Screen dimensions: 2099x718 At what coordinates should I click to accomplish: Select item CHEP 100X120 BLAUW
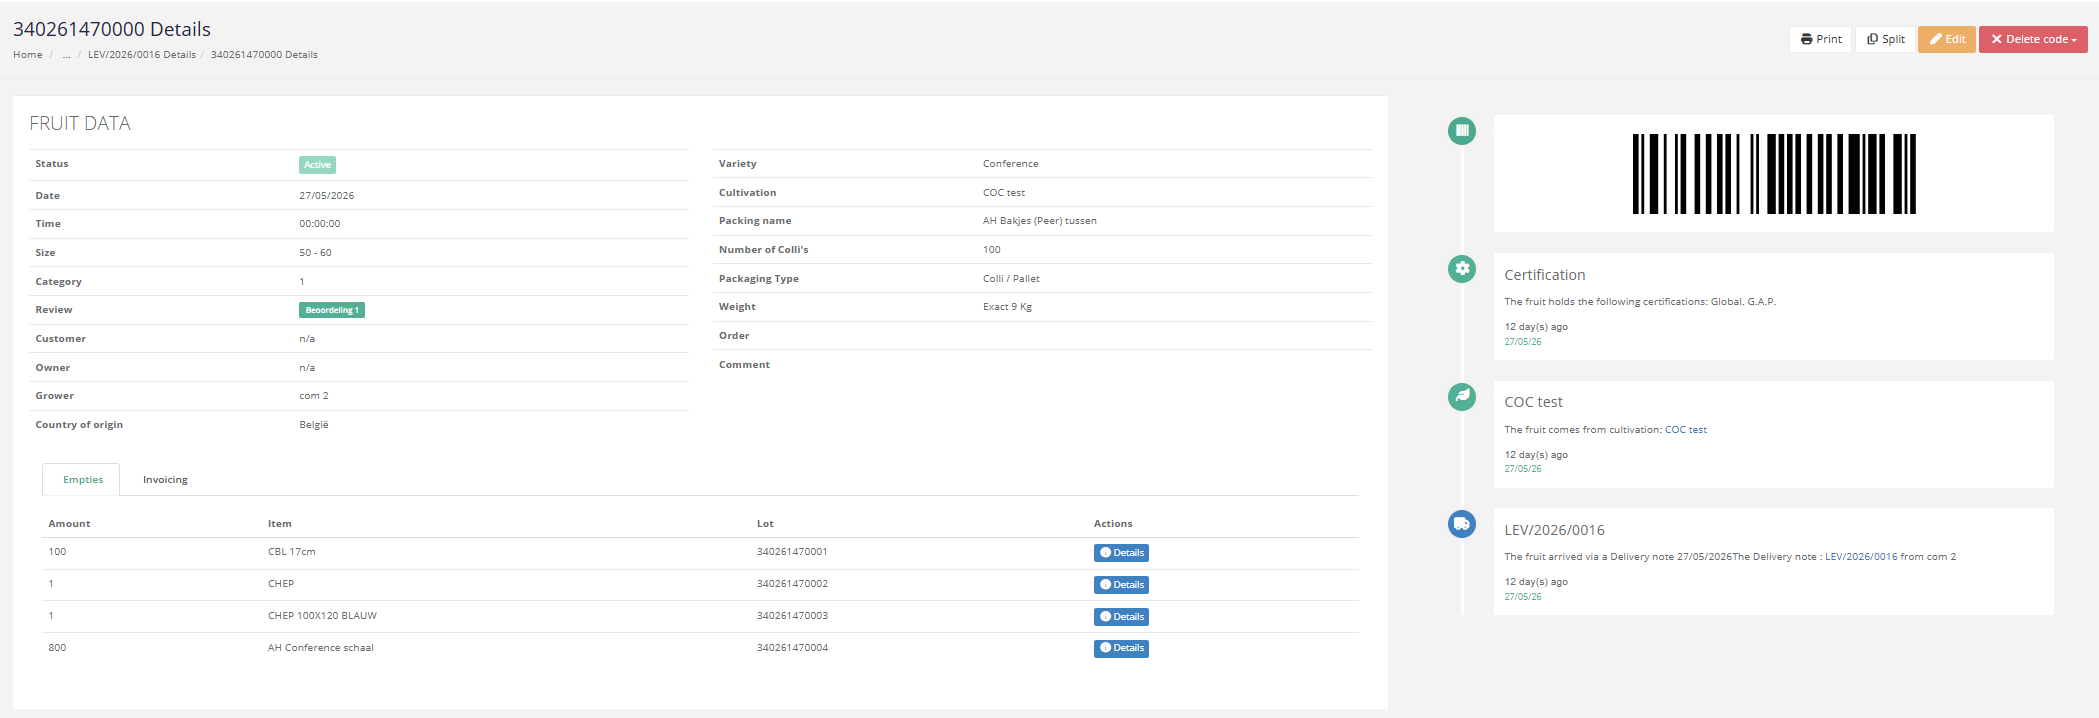322,616
